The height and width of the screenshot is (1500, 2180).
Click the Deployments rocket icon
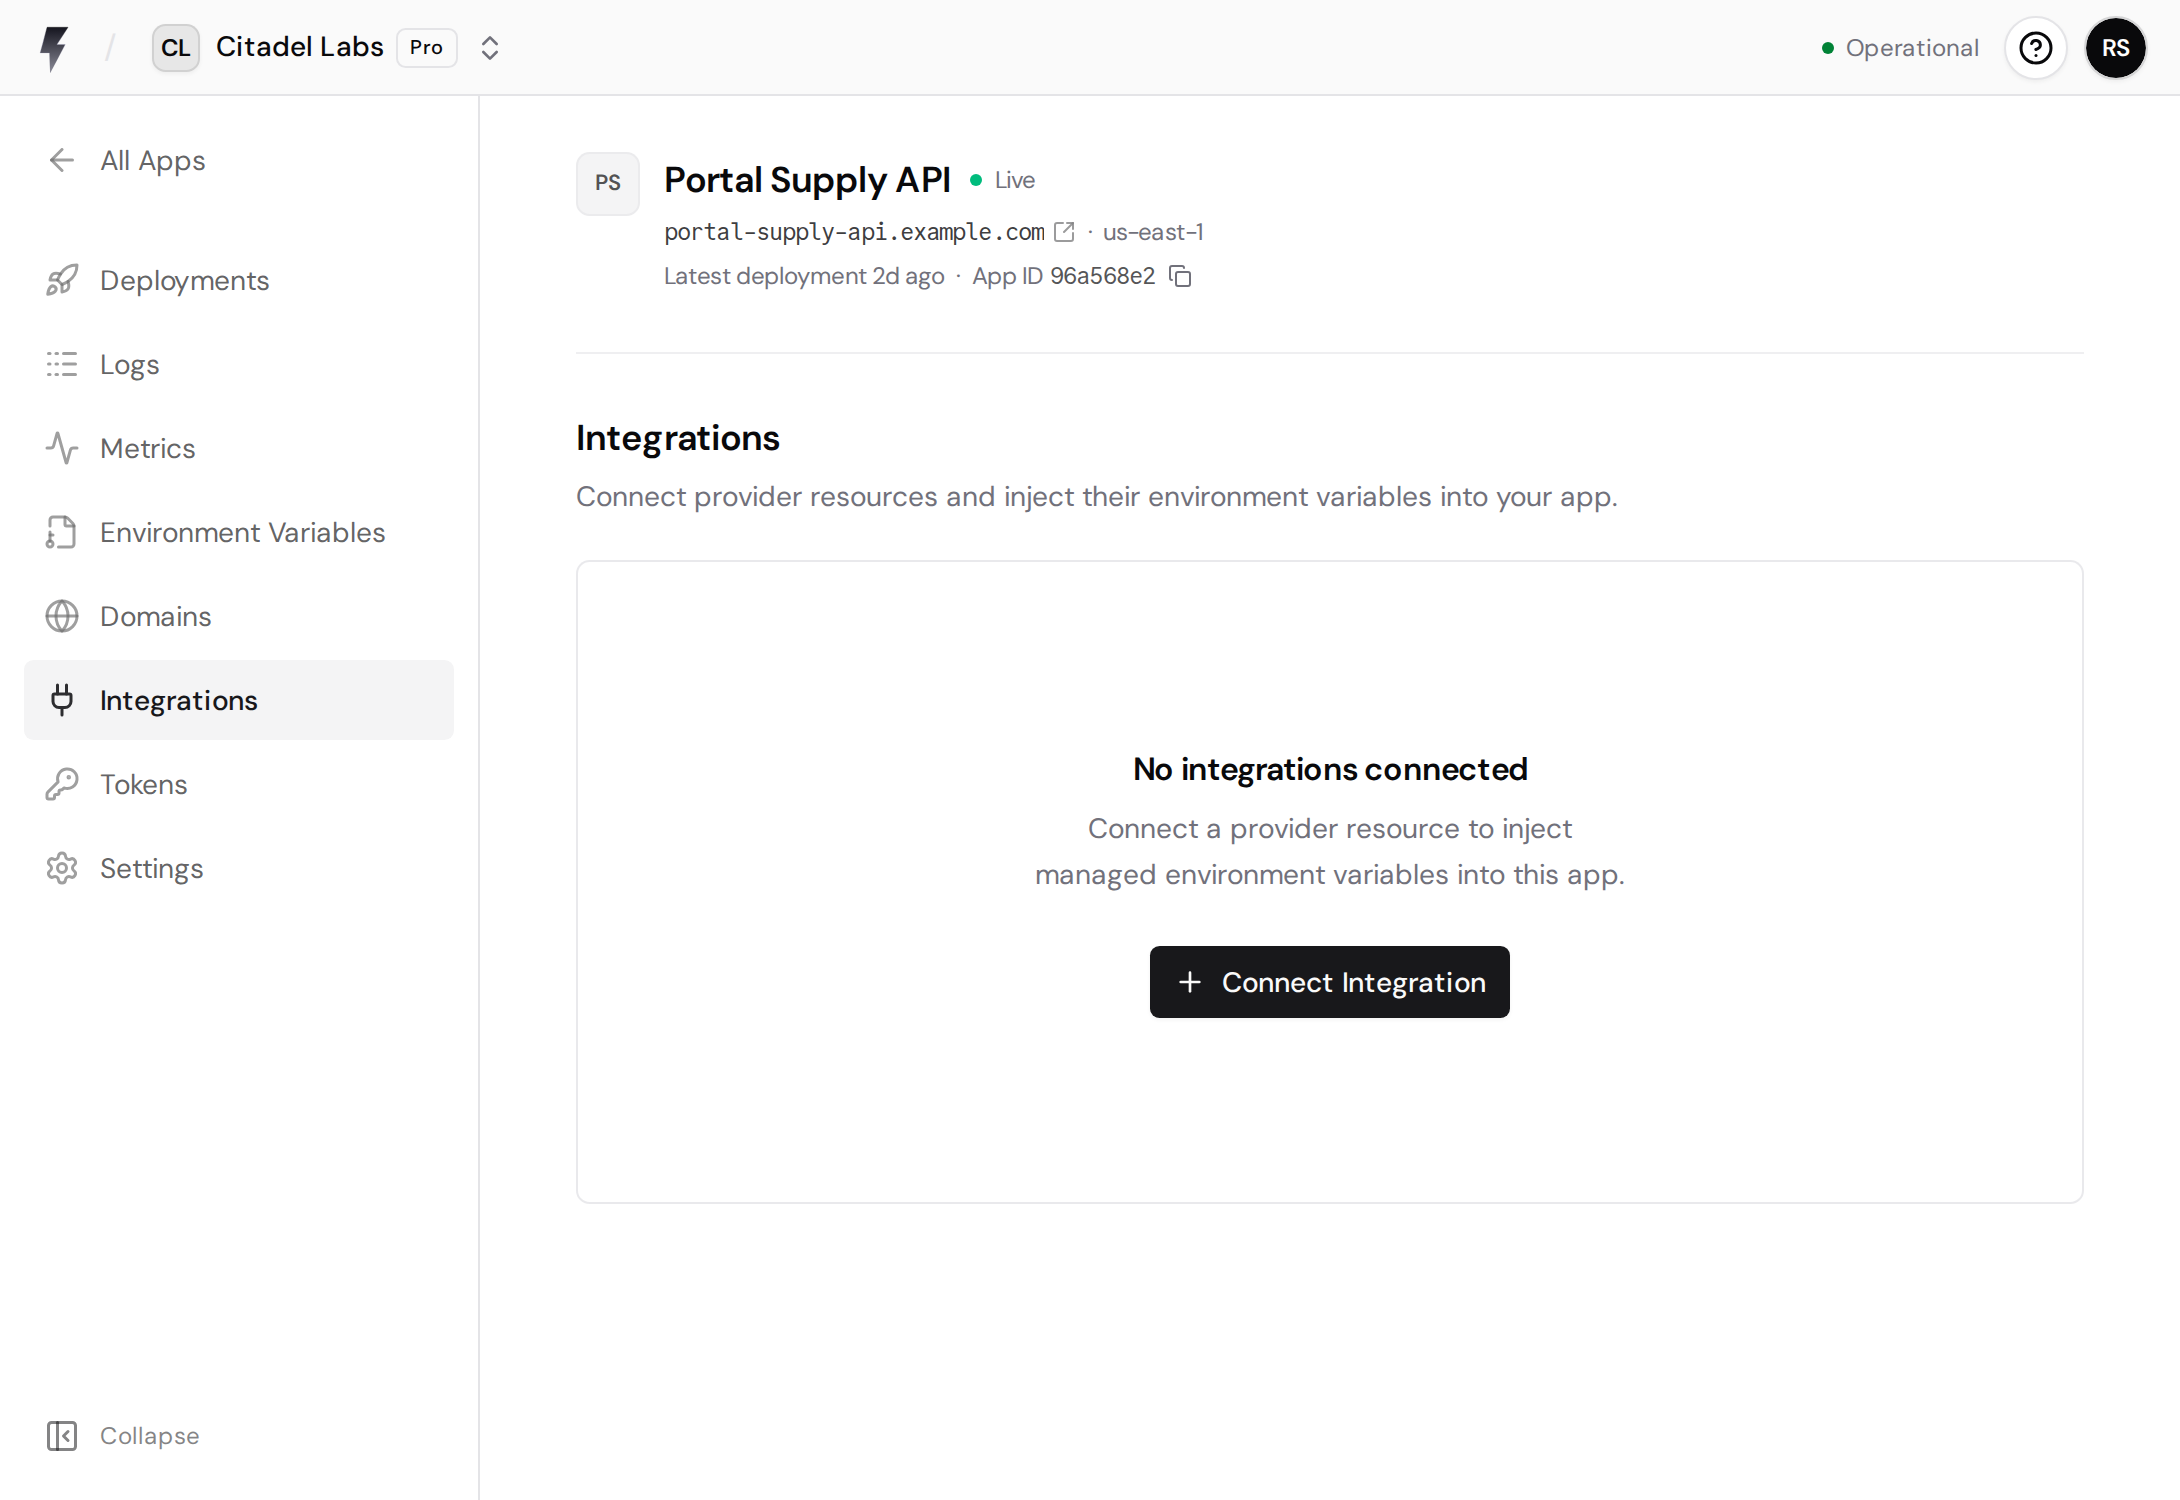(x=62, y=280)
